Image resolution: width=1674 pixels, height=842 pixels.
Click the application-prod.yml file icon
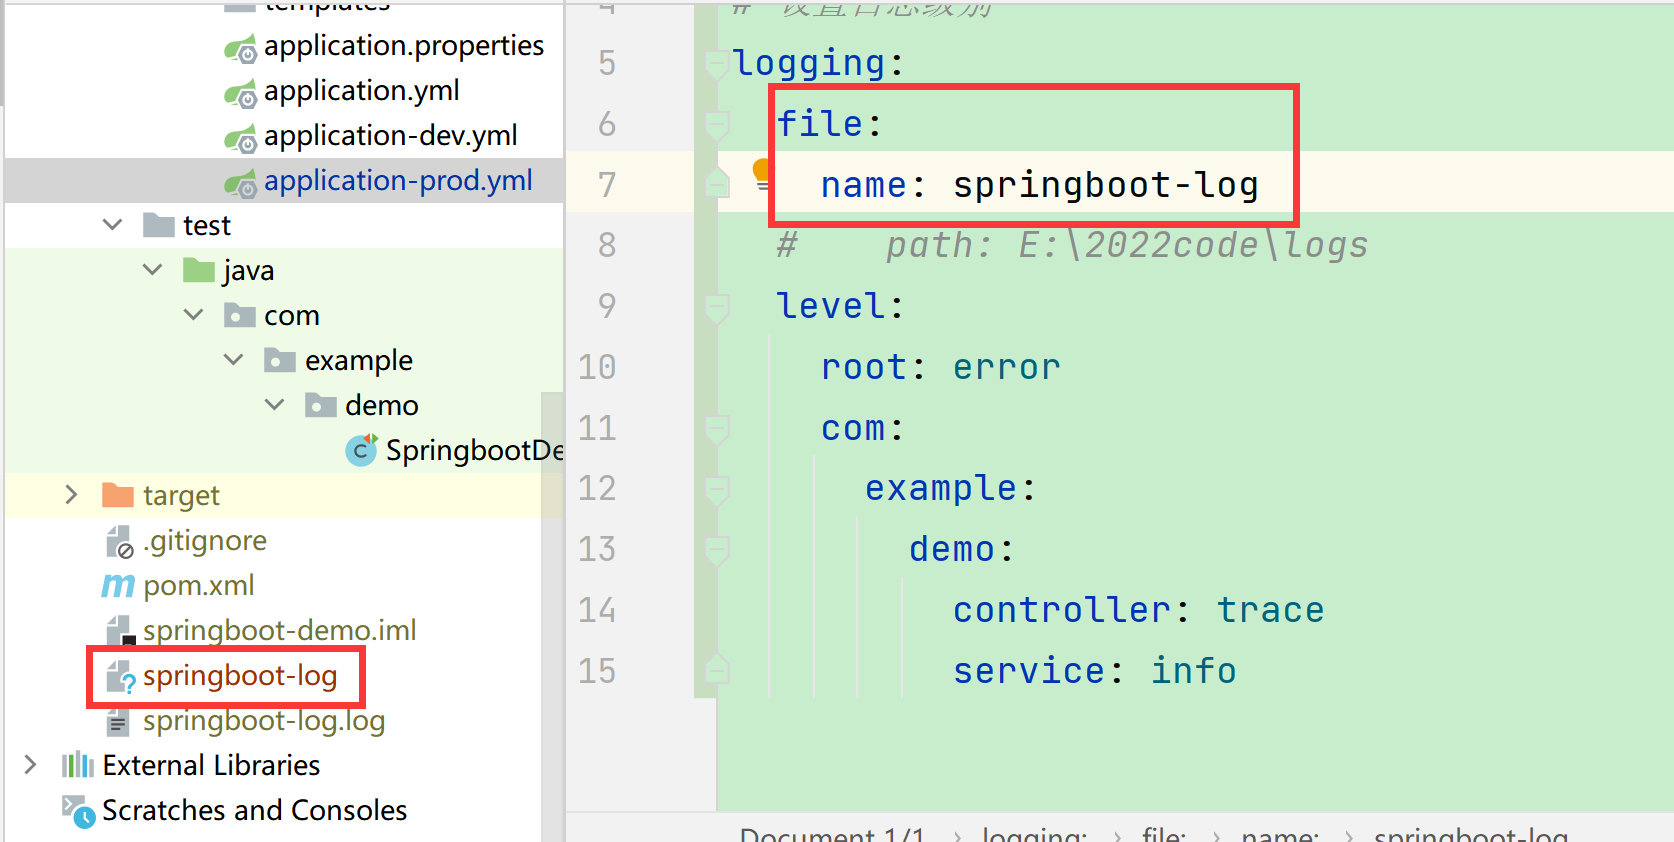point(240,182)
